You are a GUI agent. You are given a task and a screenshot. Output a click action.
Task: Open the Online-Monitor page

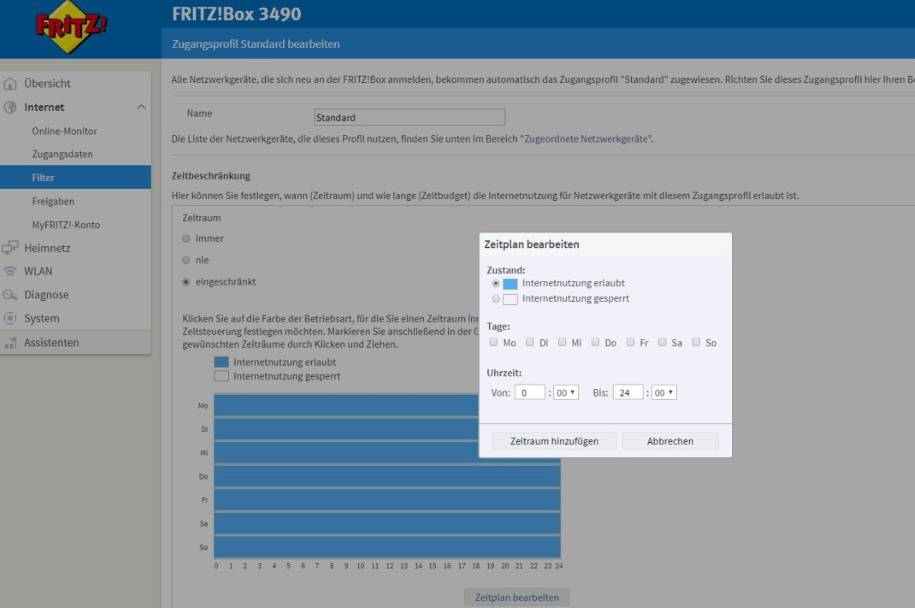(64, 131)
